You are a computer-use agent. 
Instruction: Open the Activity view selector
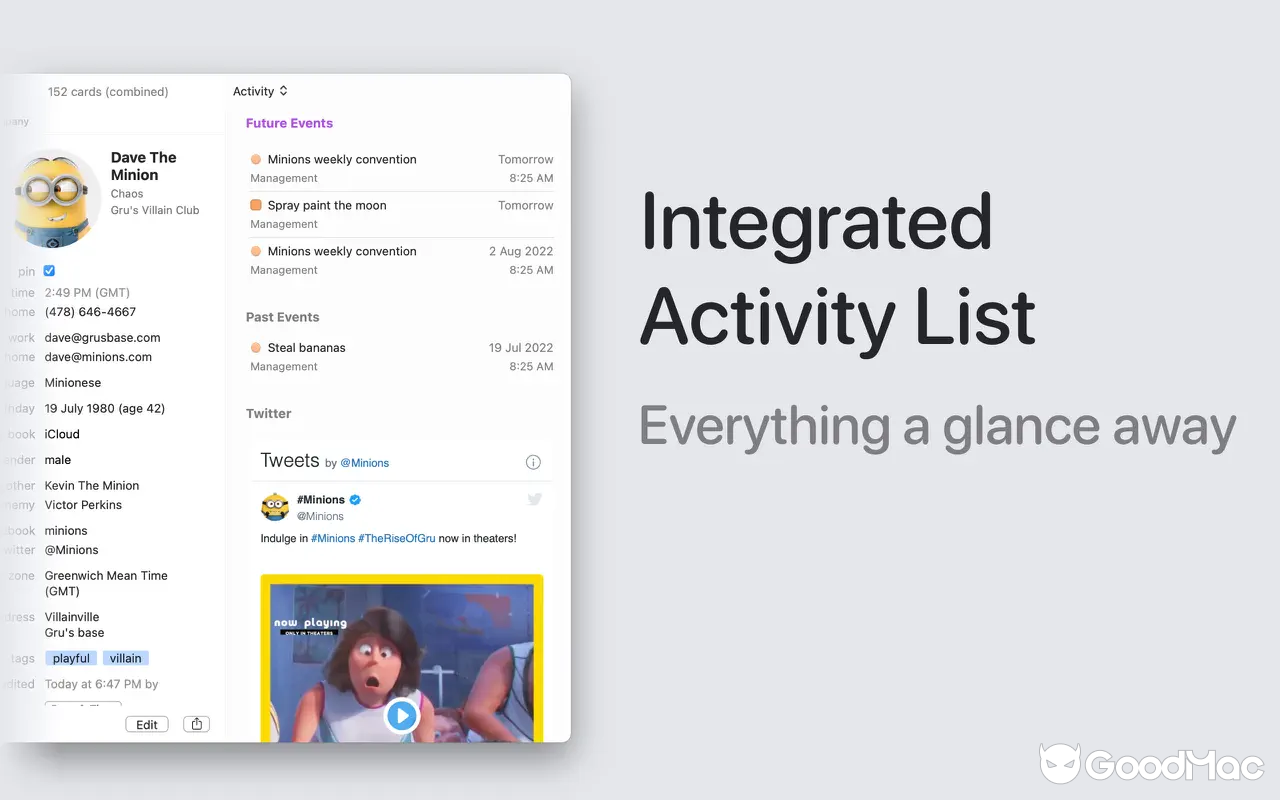pyautogui.click(x=259, y=91)
